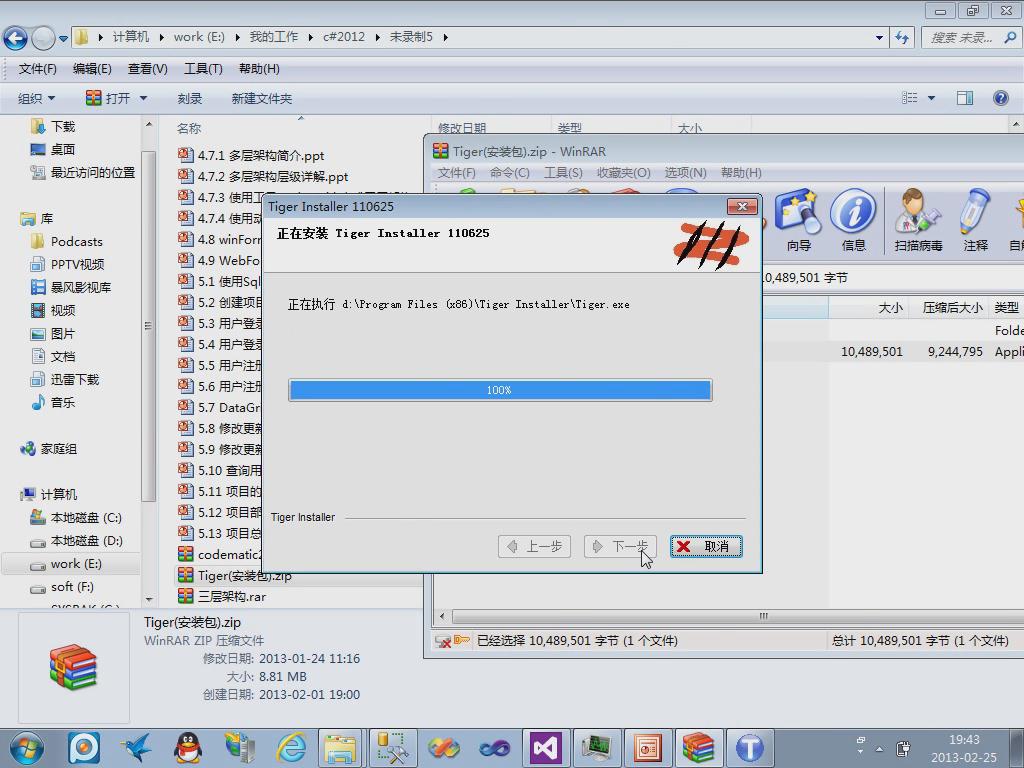The image size is (1024, 768).
Task: Run 扫描病毒 virus scan in WinRAR
Action: (x=918, y=220)
